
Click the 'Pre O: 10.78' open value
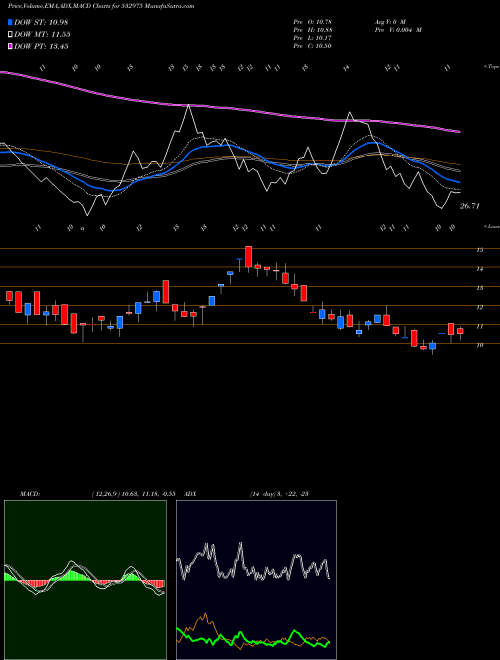pyautogui.click(x=313, y=21)
